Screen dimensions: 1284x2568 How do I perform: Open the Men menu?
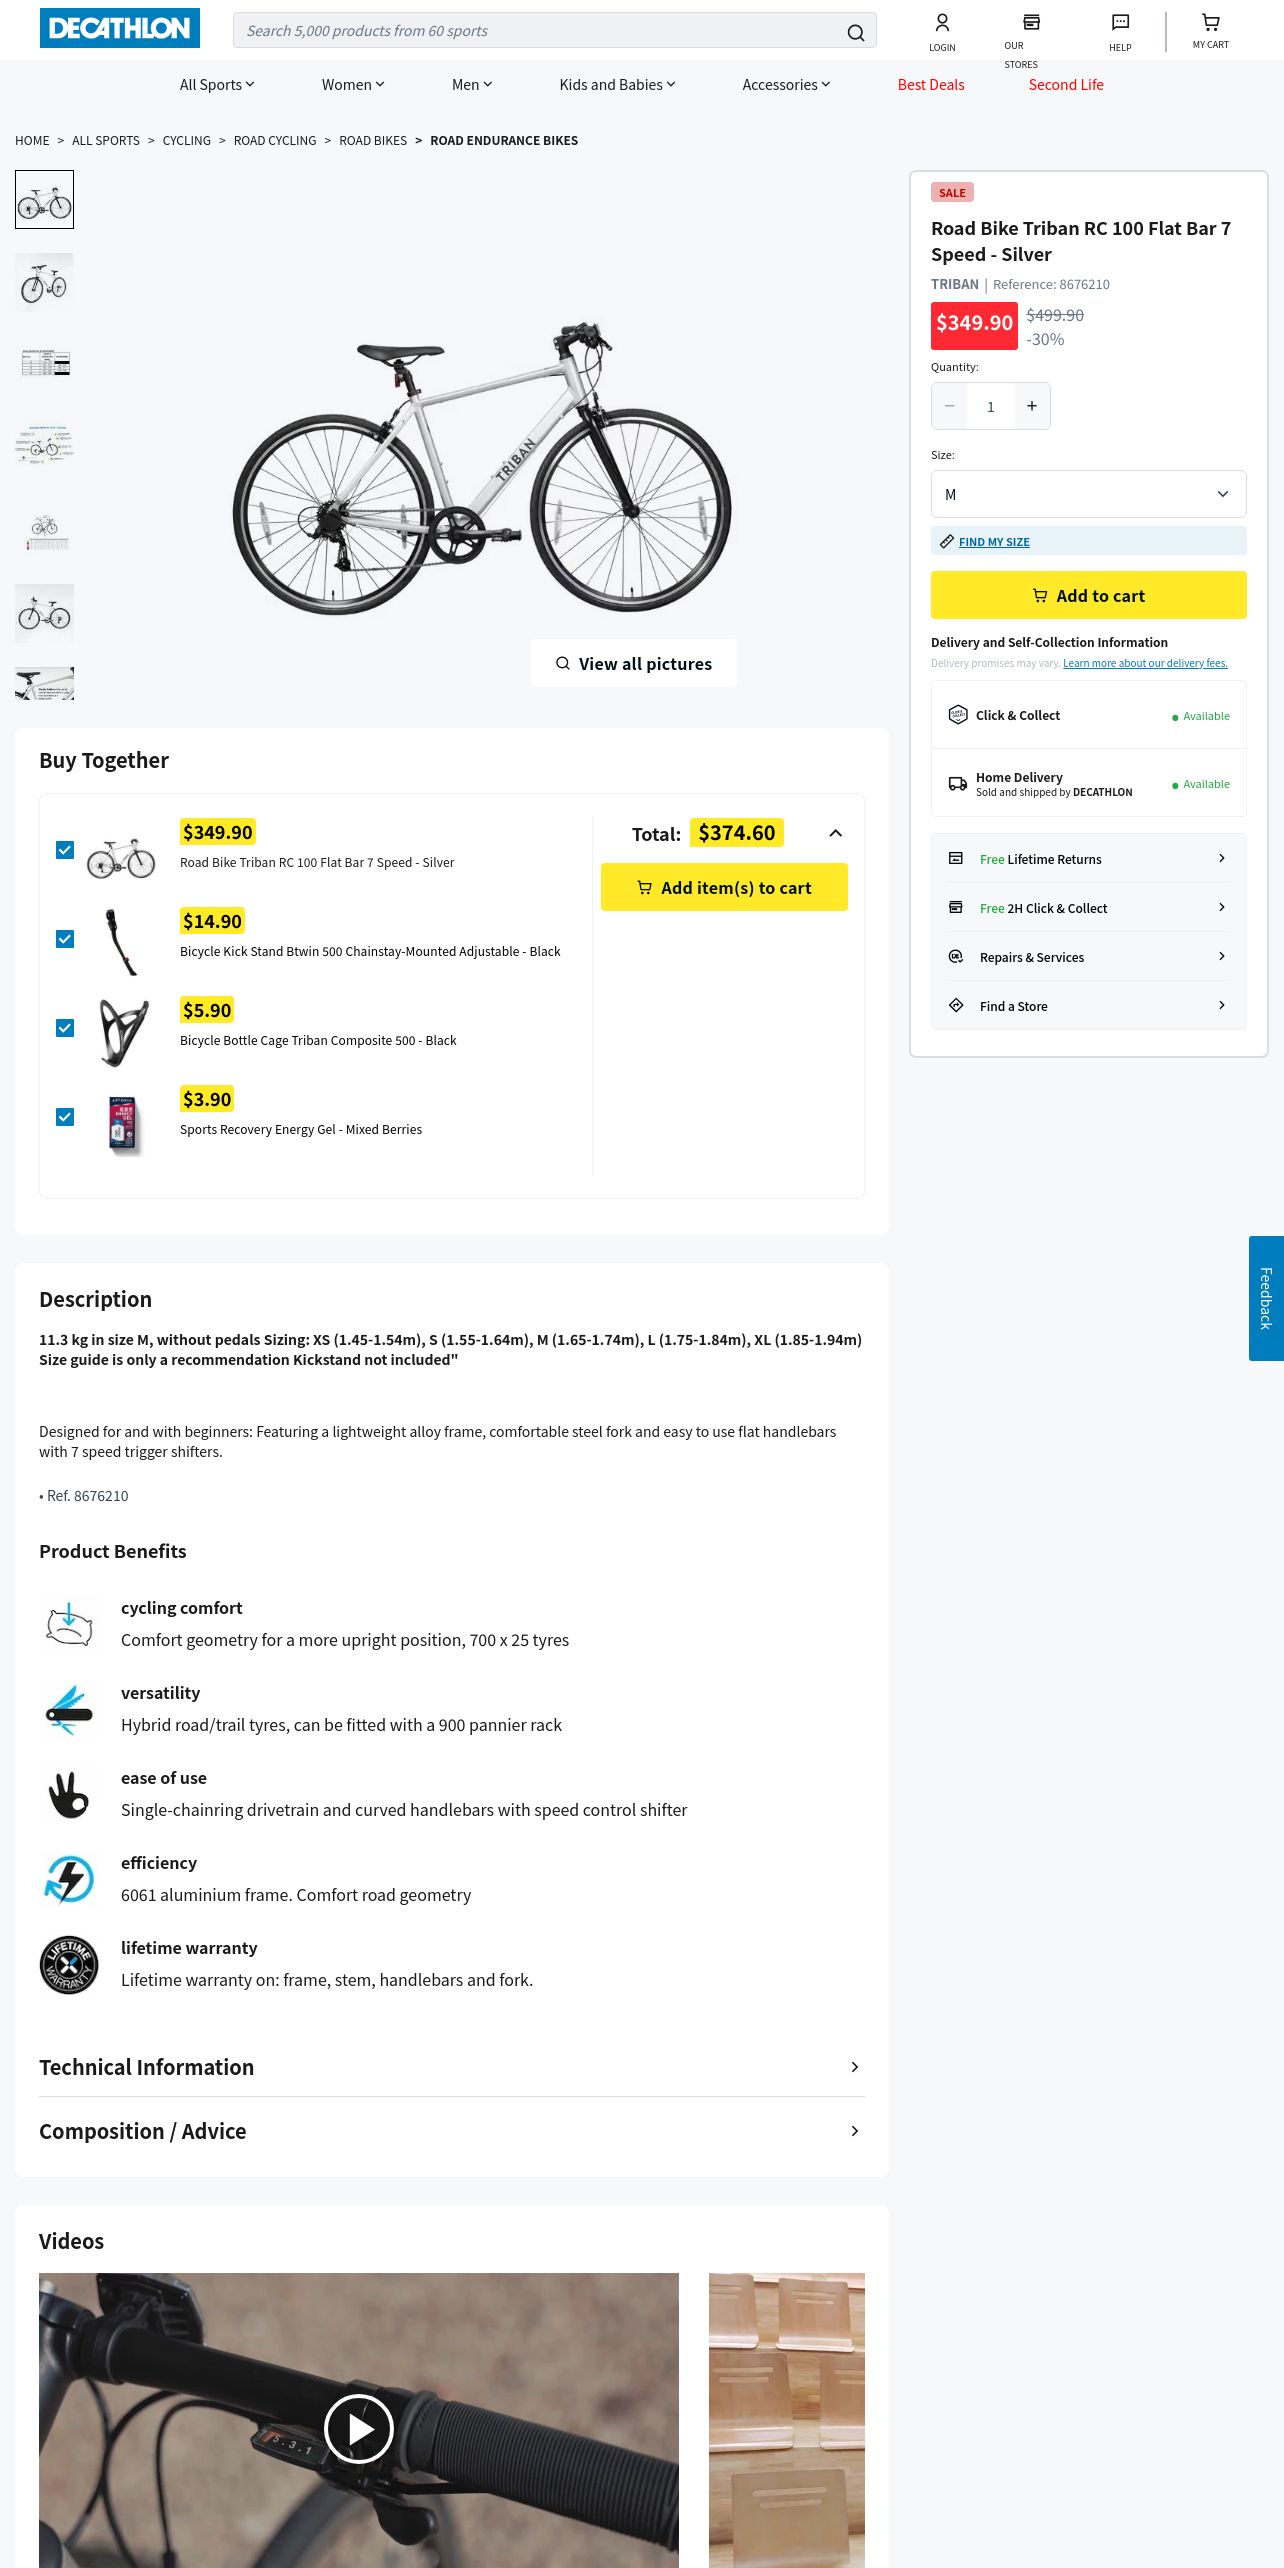coord(472,85)
